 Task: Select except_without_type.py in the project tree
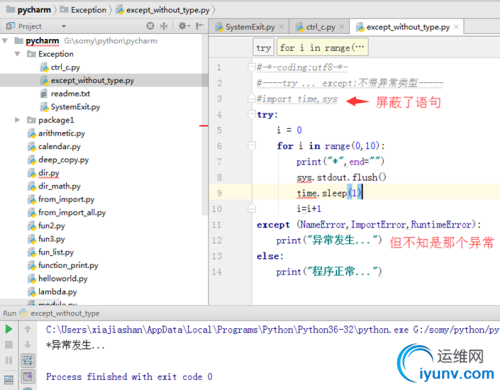(92, 80)
